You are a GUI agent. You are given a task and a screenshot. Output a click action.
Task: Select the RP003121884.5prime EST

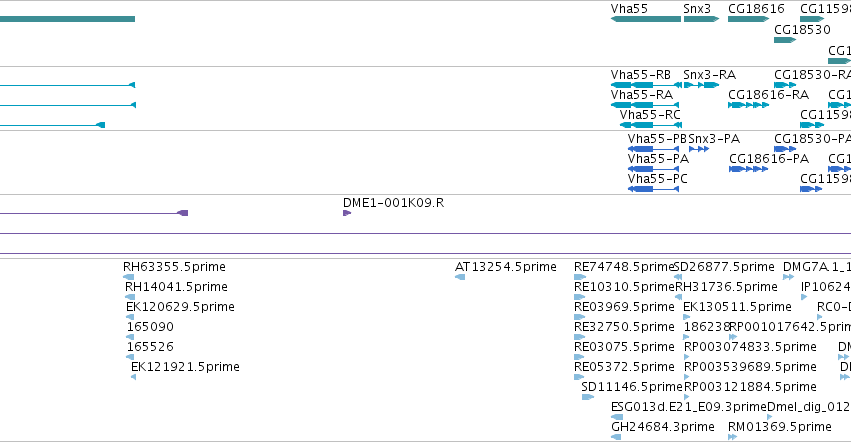(687, 397)
